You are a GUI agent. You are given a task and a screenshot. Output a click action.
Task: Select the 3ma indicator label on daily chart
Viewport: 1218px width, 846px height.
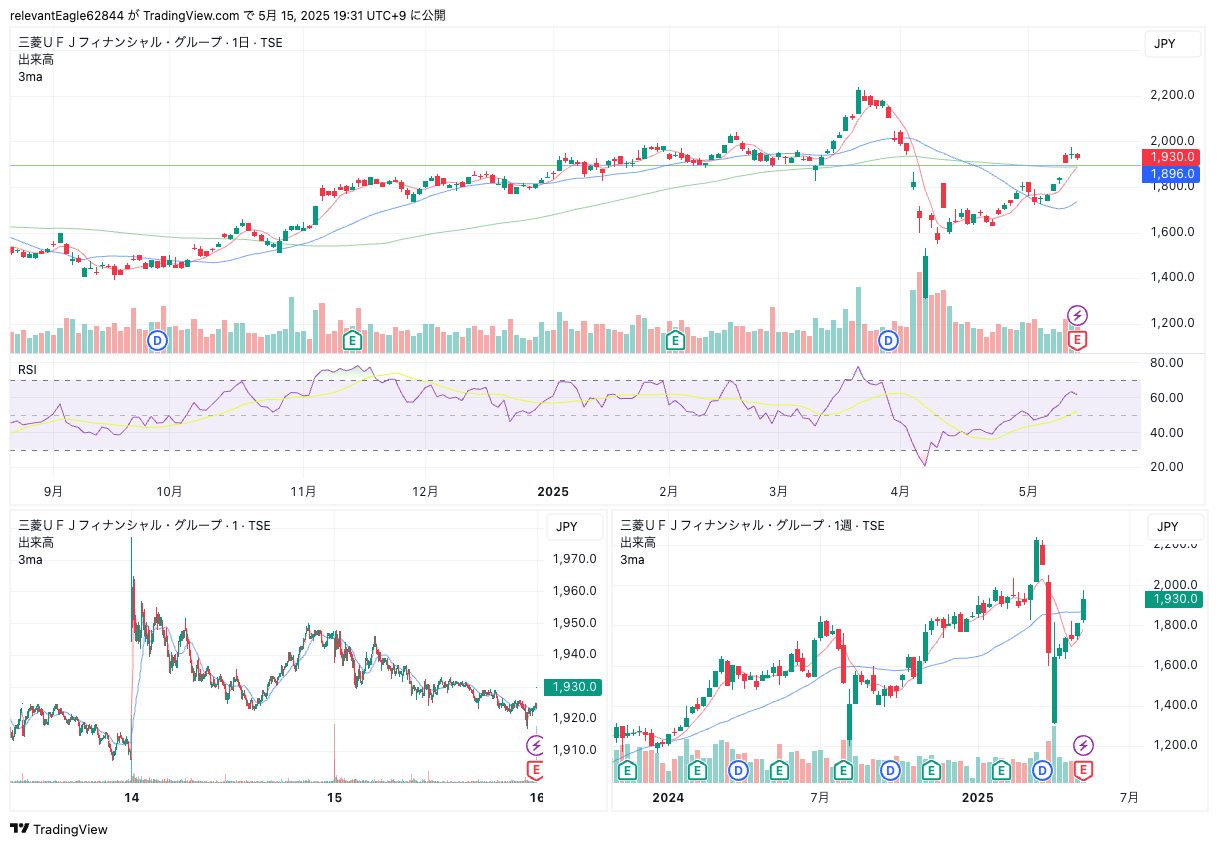(x=30, y=76)
